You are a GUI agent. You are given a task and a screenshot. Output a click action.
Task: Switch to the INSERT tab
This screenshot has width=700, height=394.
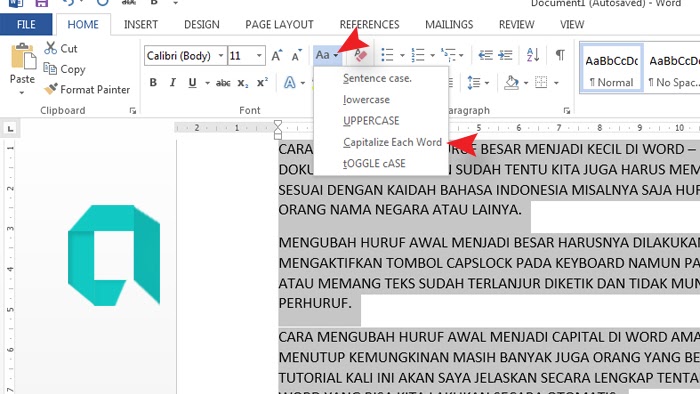point(141,25)
